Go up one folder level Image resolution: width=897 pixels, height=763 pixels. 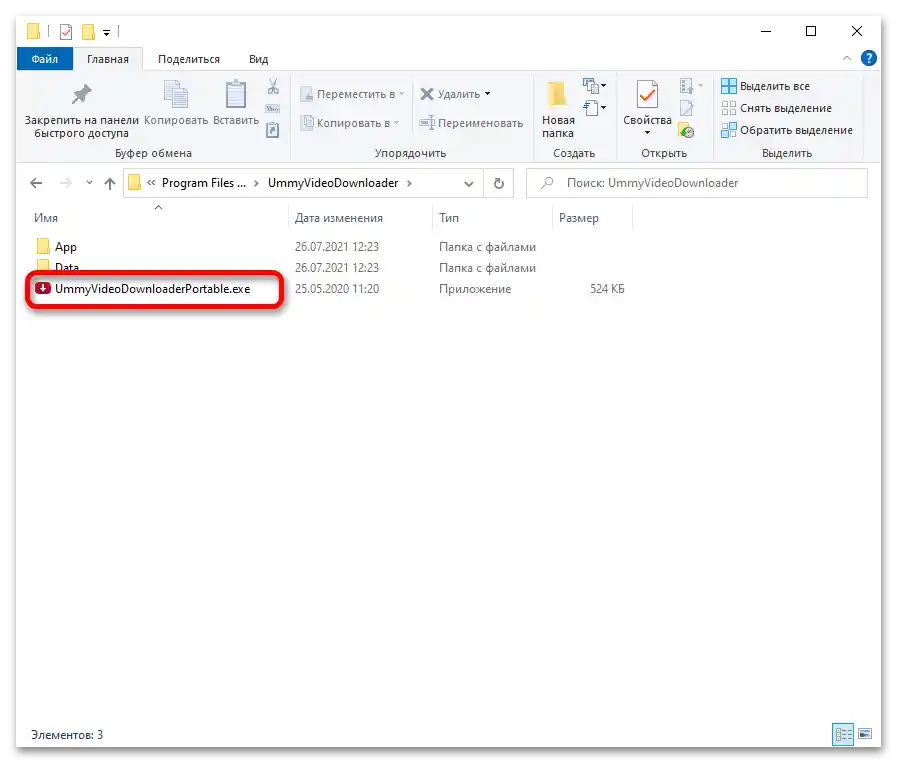110,183
